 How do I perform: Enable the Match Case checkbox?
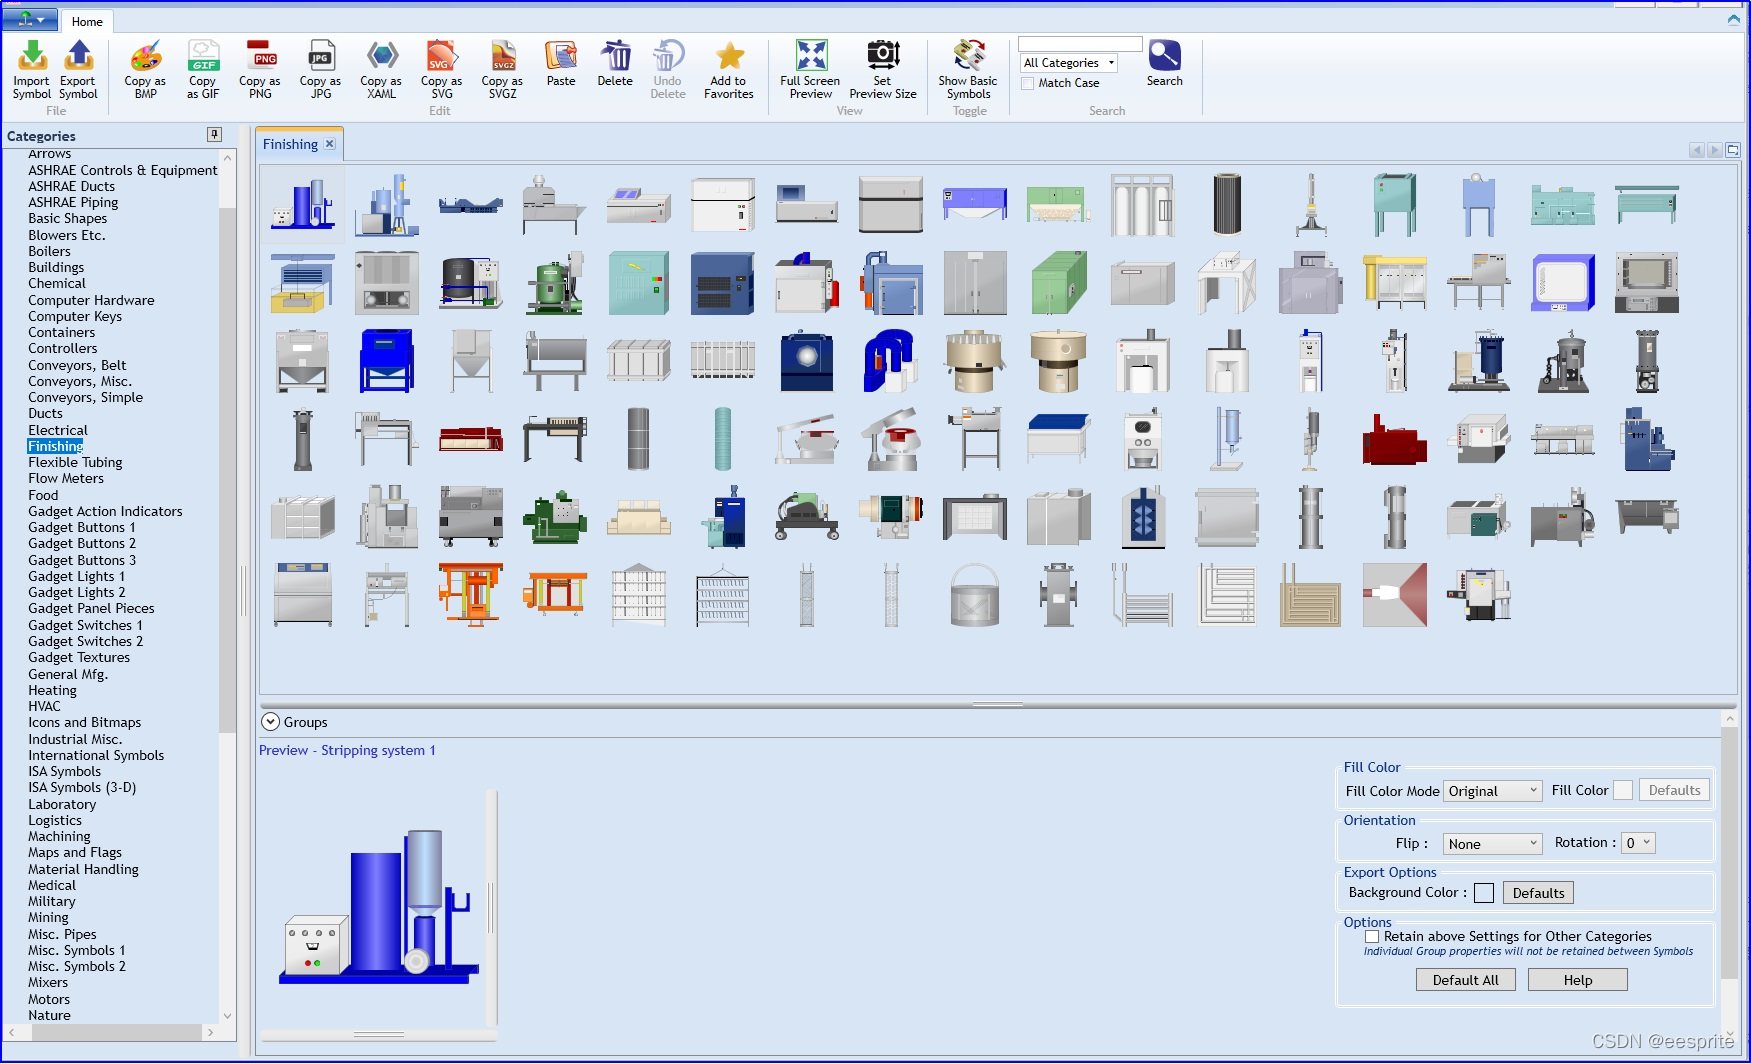point(1027,83)
